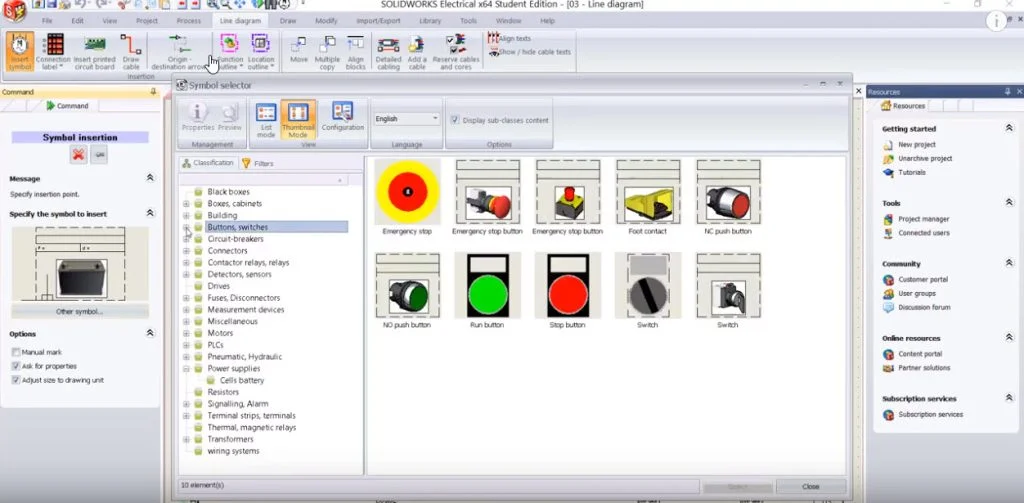Collapse the Power supplies tree node

coord(186,368)
